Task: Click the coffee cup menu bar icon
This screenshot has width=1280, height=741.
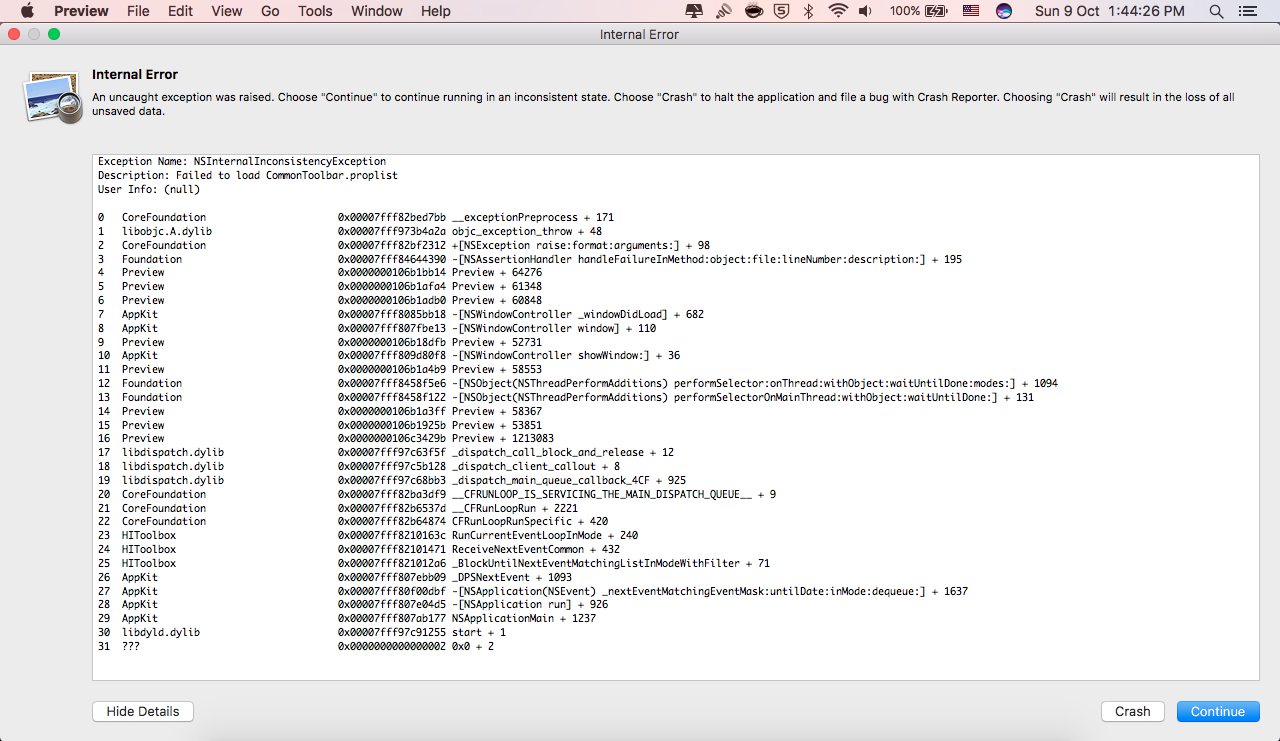Action: tap(755, 11)
